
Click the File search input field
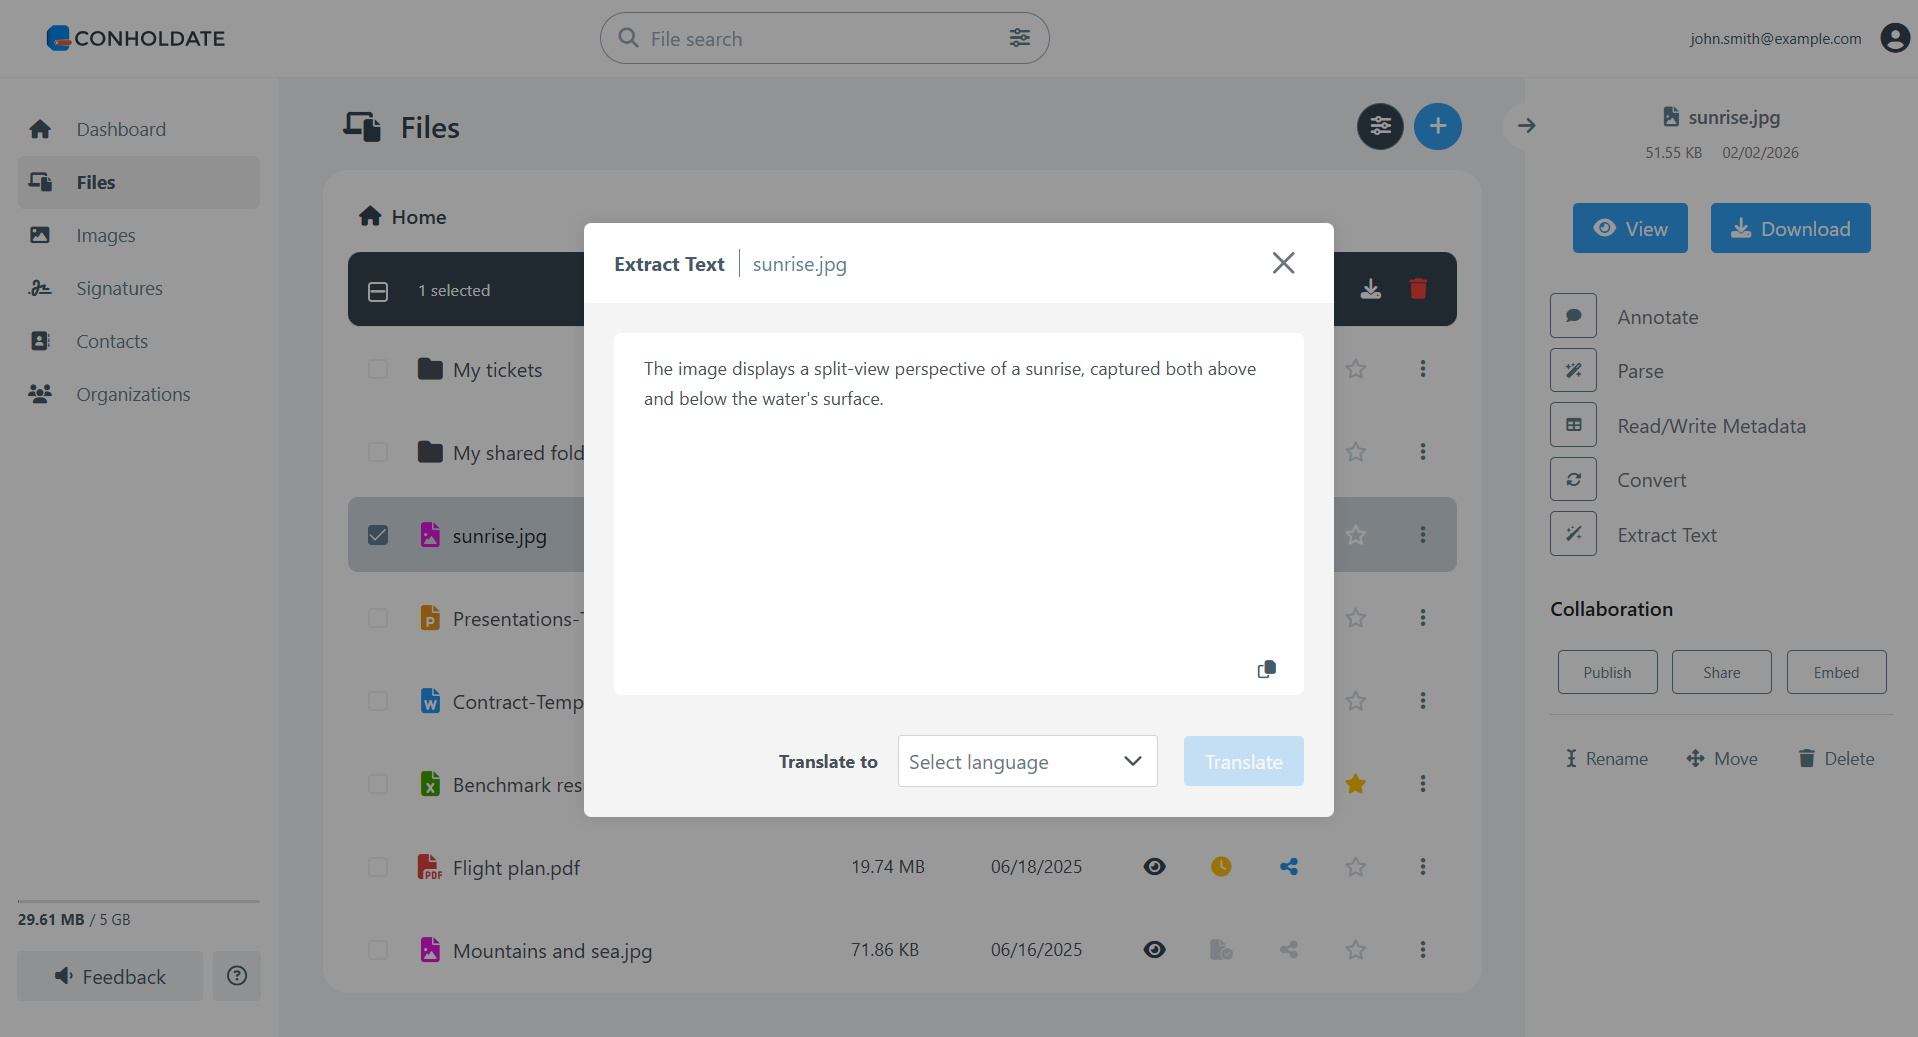click(820, 39)
